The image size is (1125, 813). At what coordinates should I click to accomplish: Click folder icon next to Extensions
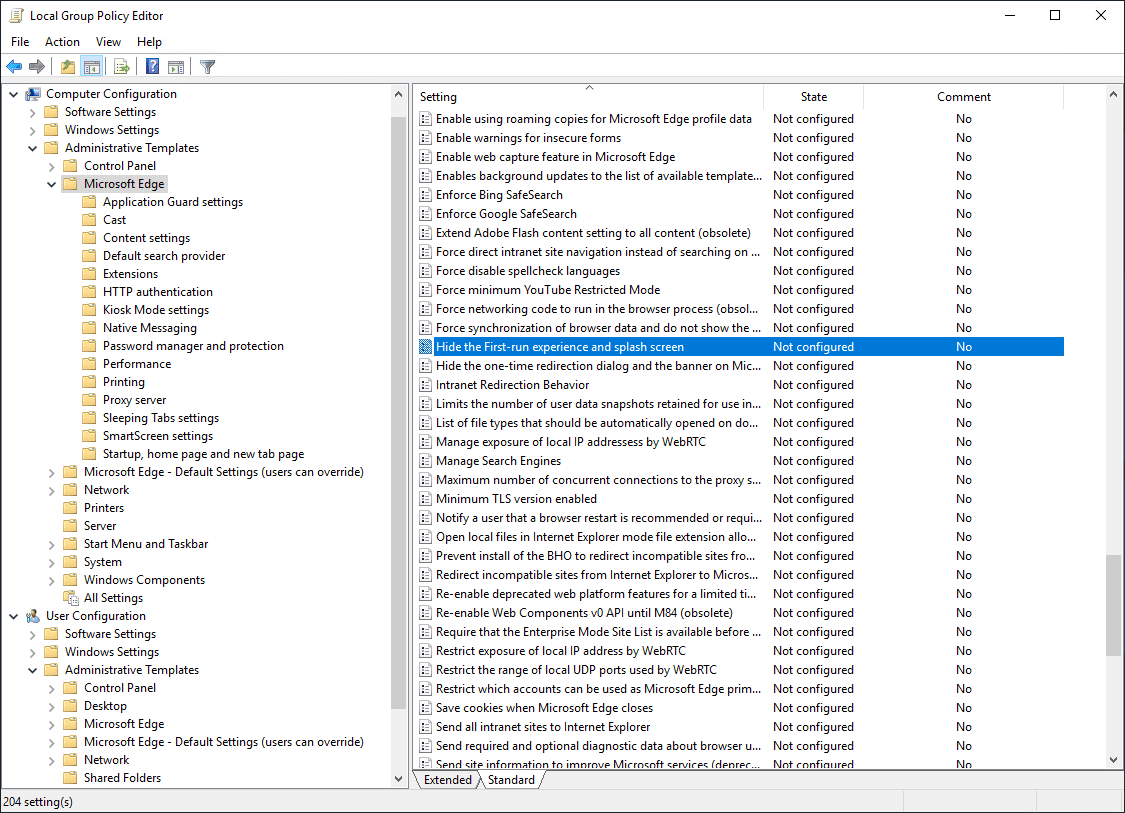point(89,273)
